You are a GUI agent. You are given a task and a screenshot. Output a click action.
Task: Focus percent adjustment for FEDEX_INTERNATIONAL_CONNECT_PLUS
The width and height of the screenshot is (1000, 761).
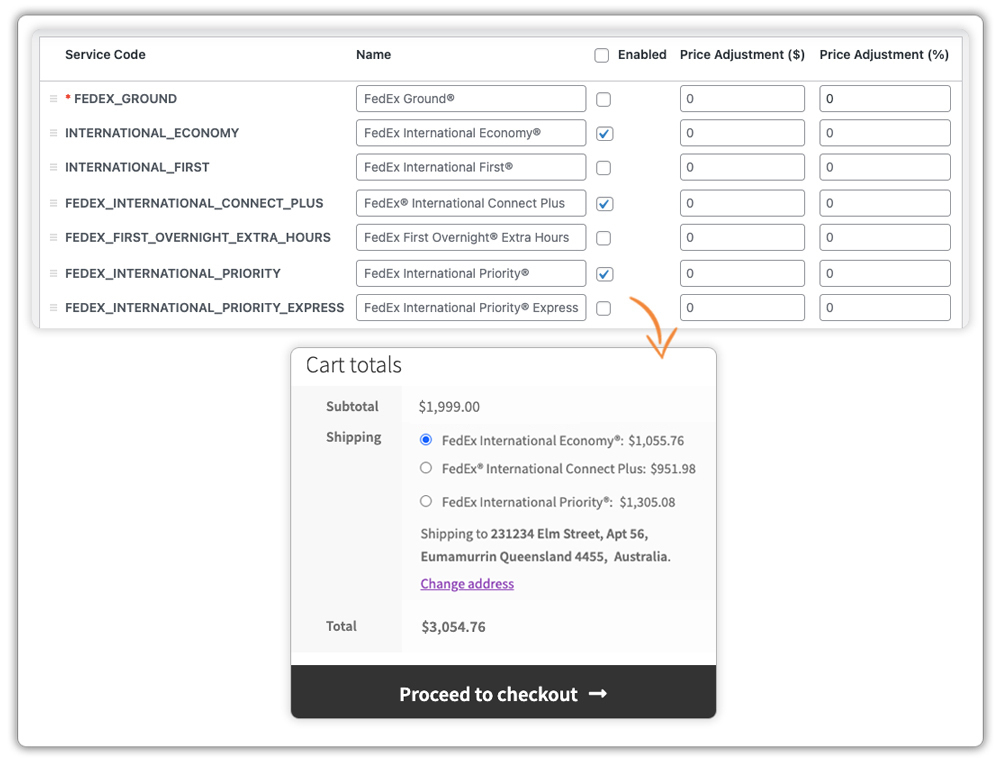(x=885, y=203)
